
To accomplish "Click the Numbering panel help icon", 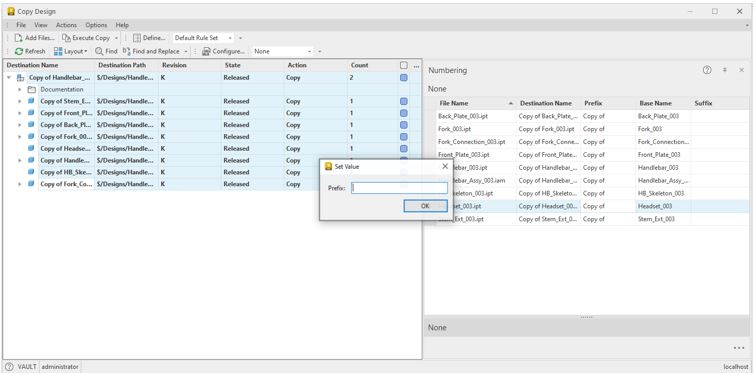I will coord(707,70).
